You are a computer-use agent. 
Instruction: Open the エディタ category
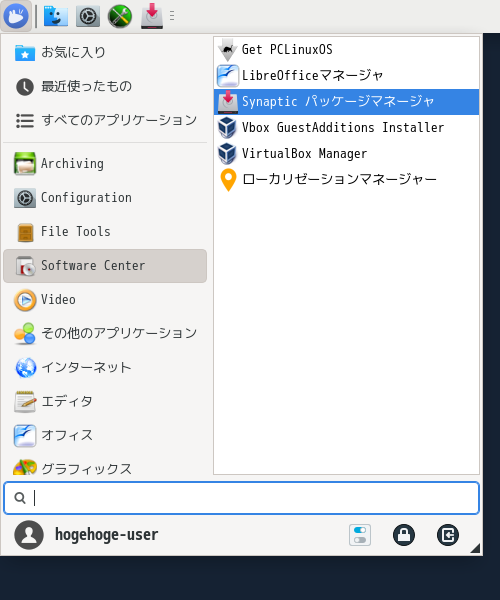(x=105, y=402)
